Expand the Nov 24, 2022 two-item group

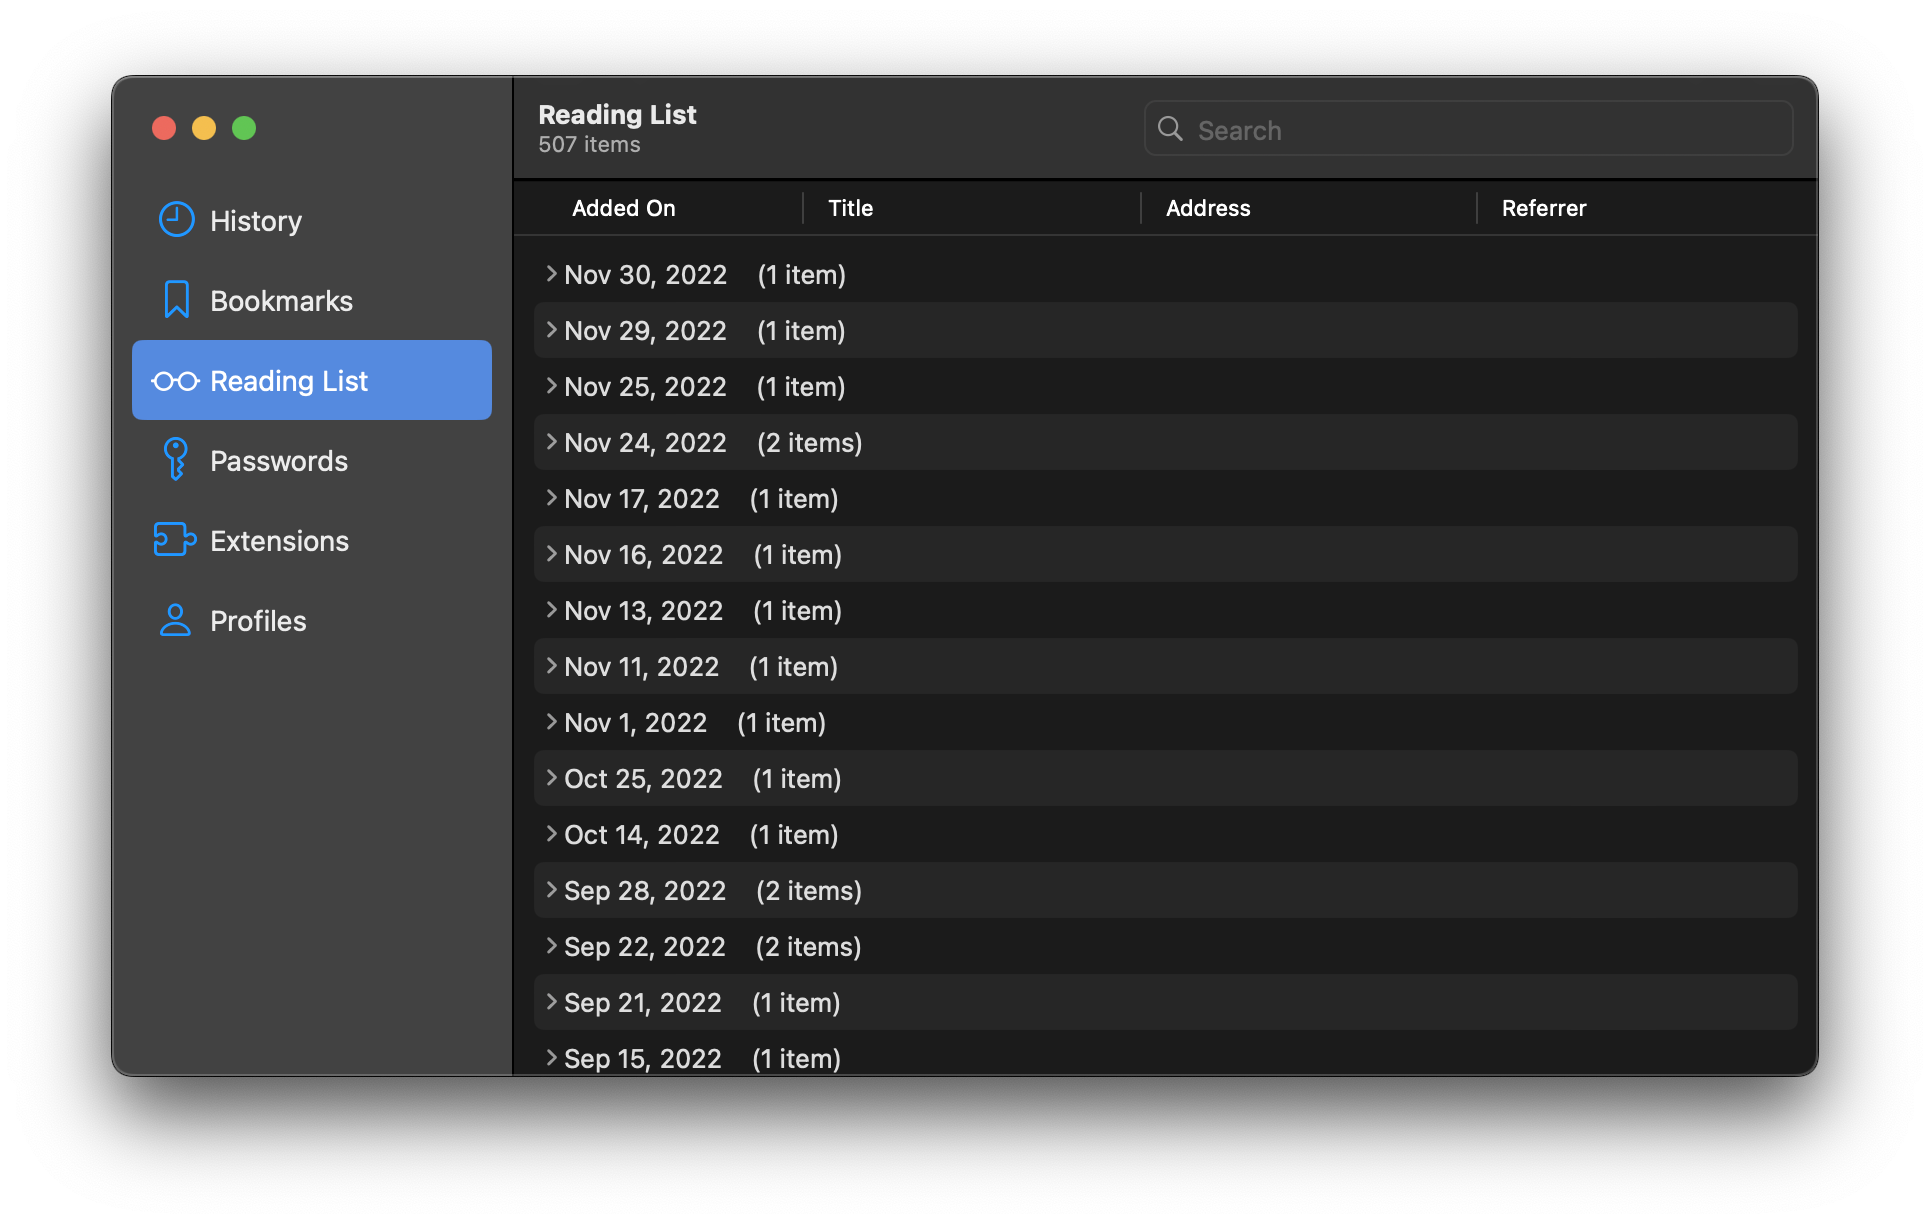tap(553, 442)
